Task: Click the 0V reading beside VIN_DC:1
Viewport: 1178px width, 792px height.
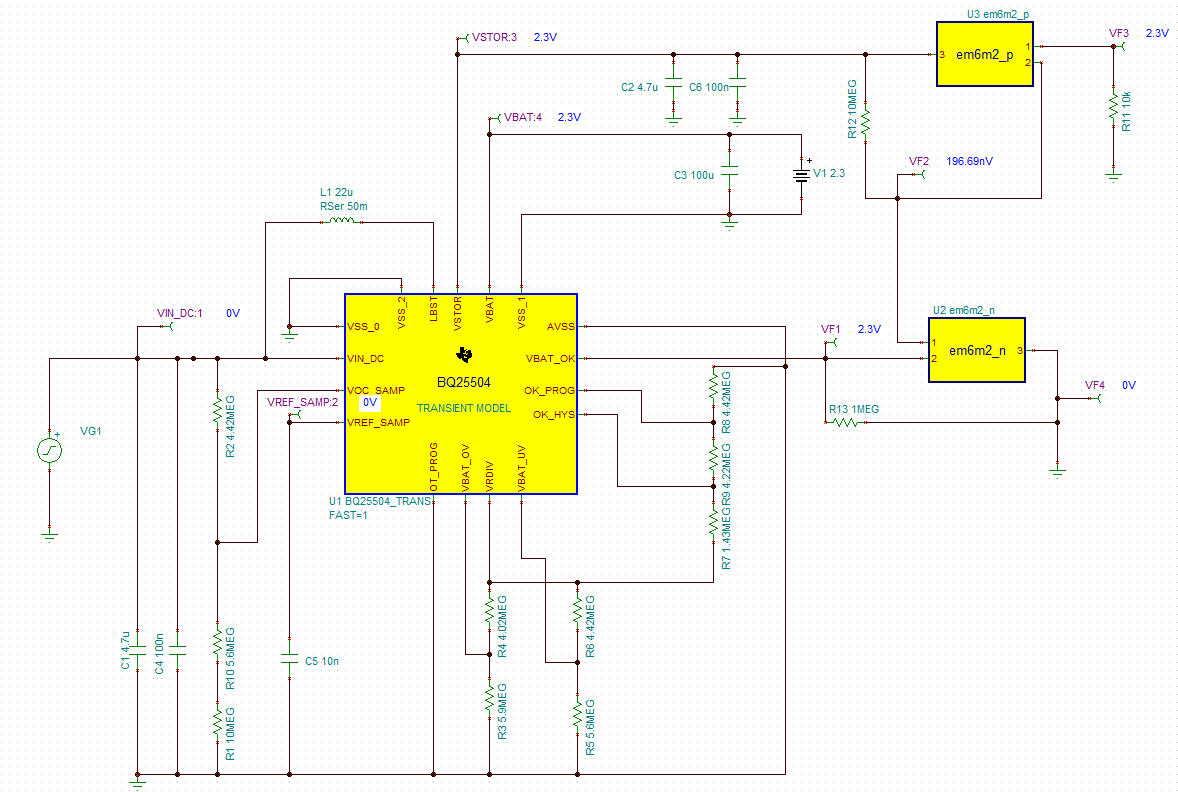Action: tap(233, 313)
